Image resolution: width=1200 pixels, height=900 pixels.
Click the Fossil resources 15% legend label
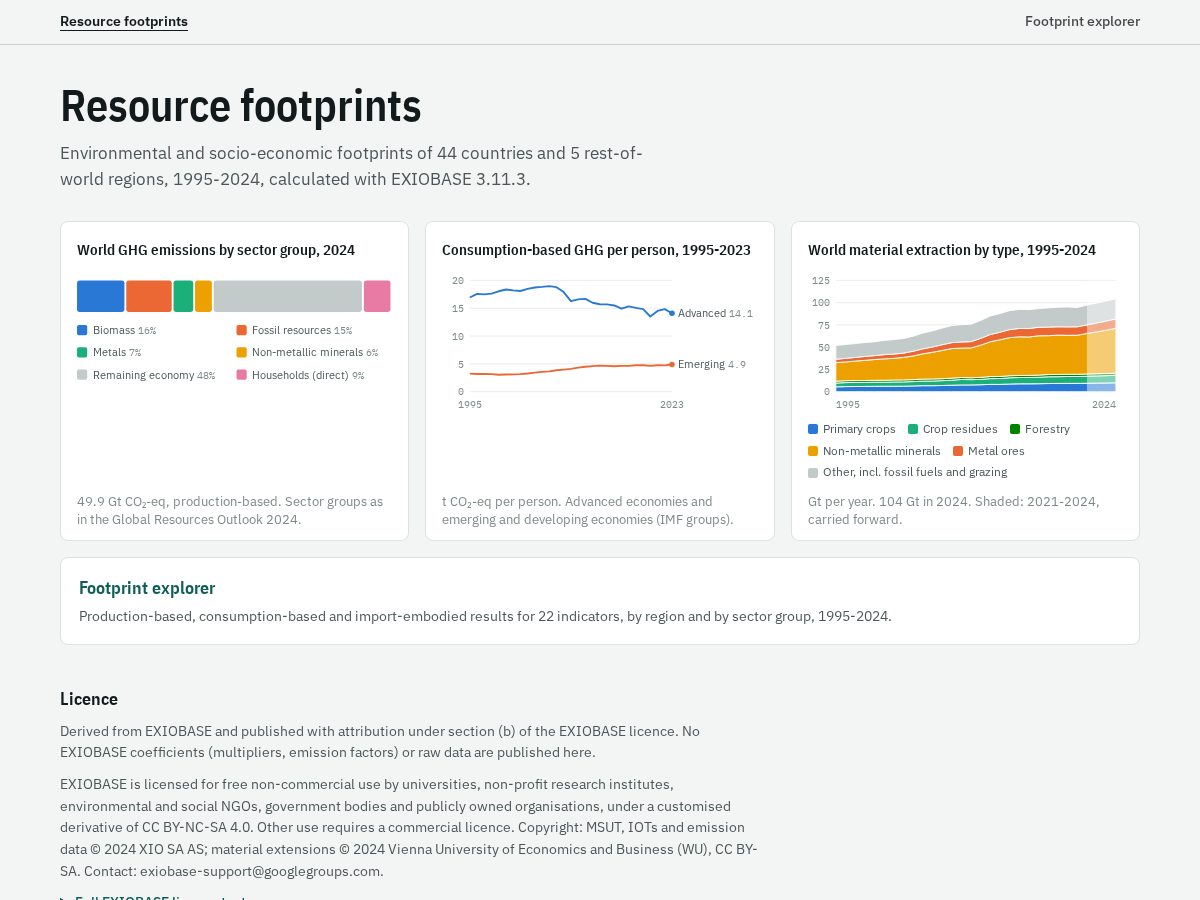tap(302, 330)
